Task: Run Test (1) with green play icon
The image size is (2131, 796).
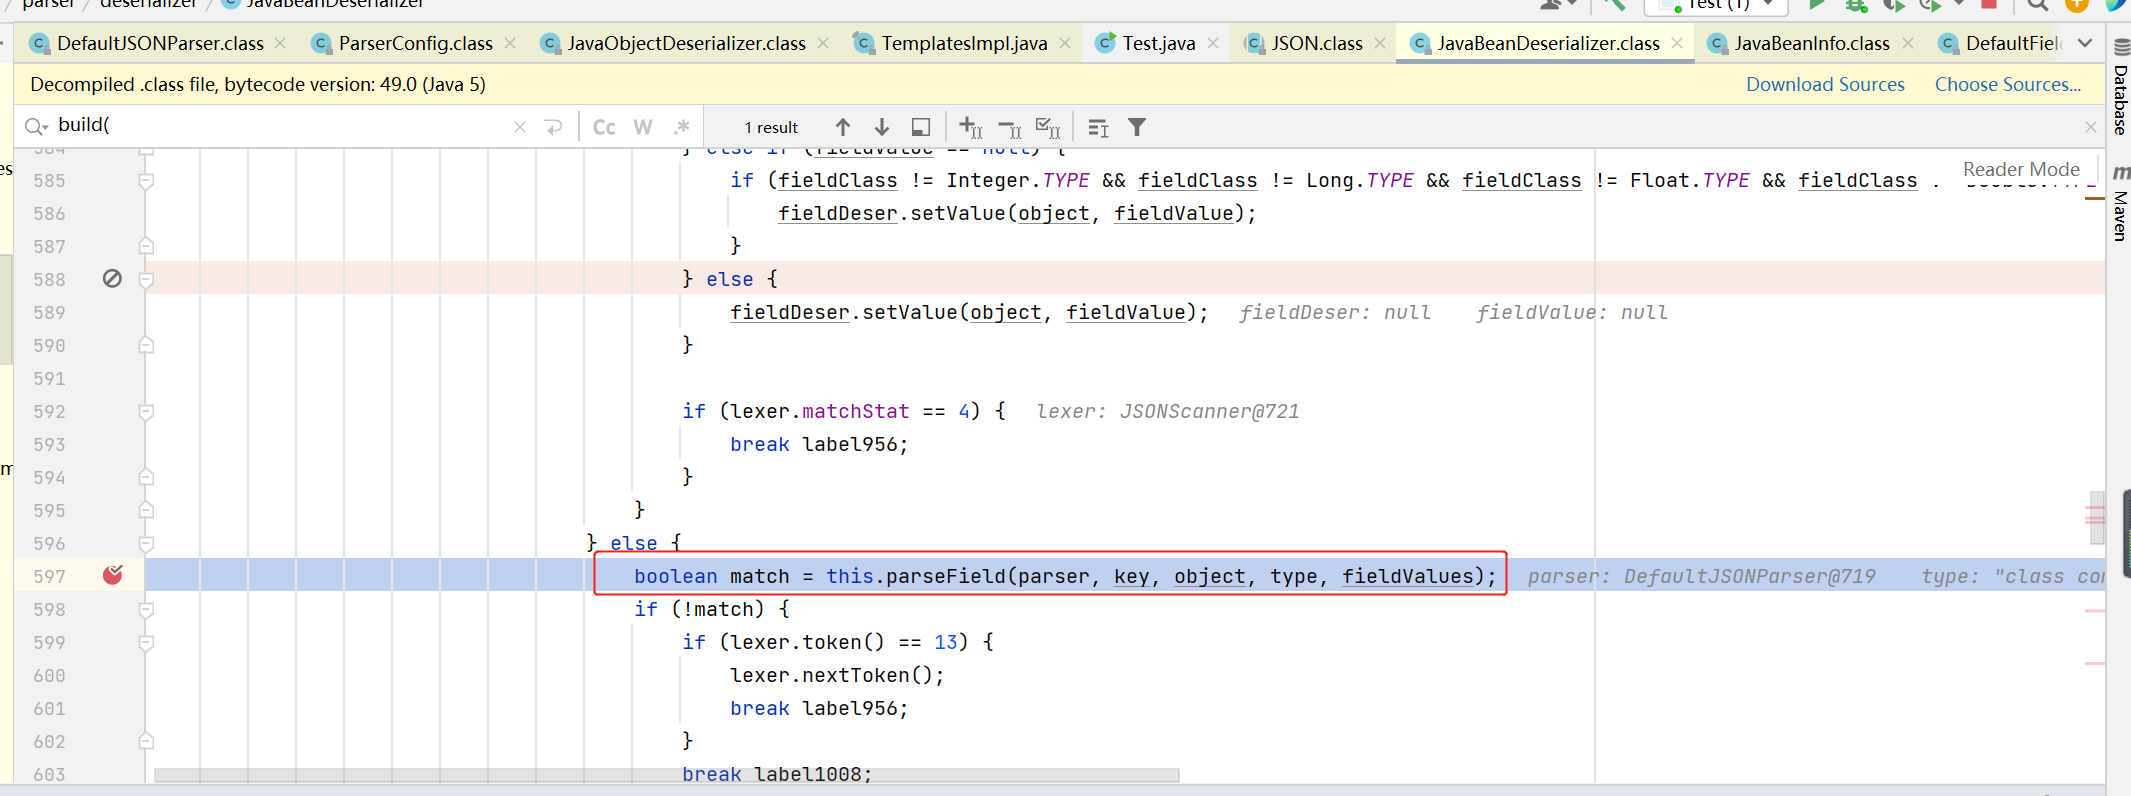Action: 1817,5
